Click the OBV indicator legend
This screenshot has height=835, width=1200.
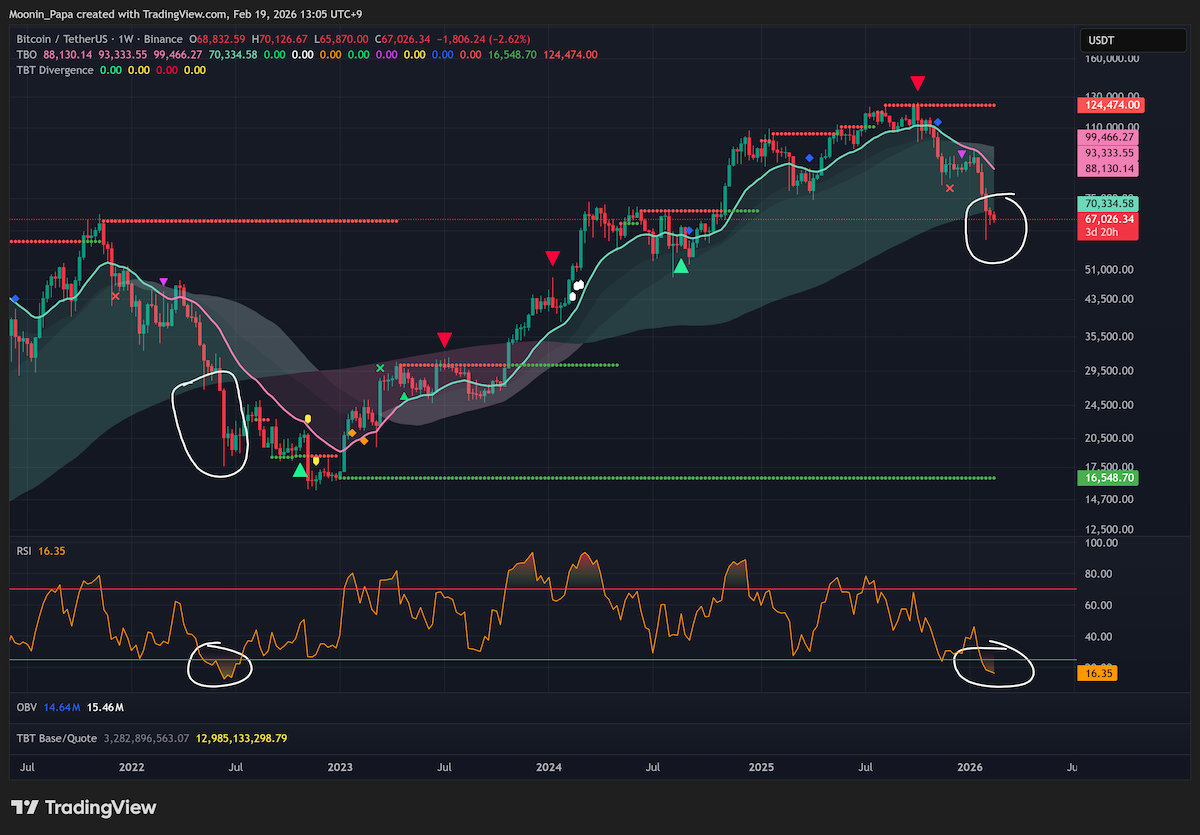pyautogui.click(x=27, y=707)
